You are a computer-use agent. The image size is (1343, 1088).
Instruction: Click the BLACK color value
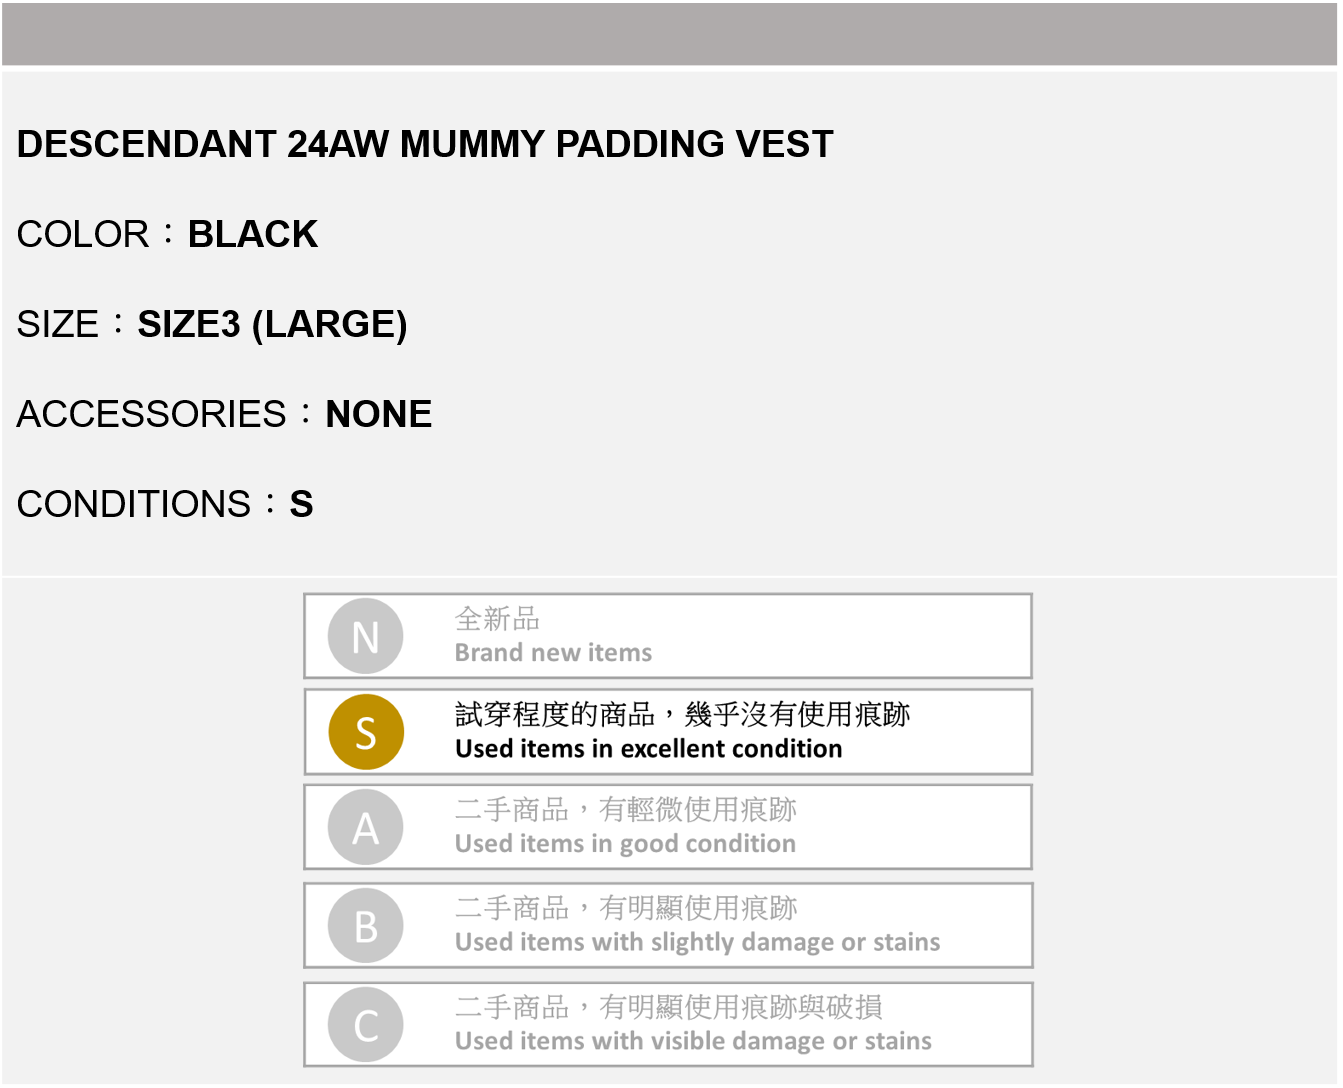(x=253, y=234)
